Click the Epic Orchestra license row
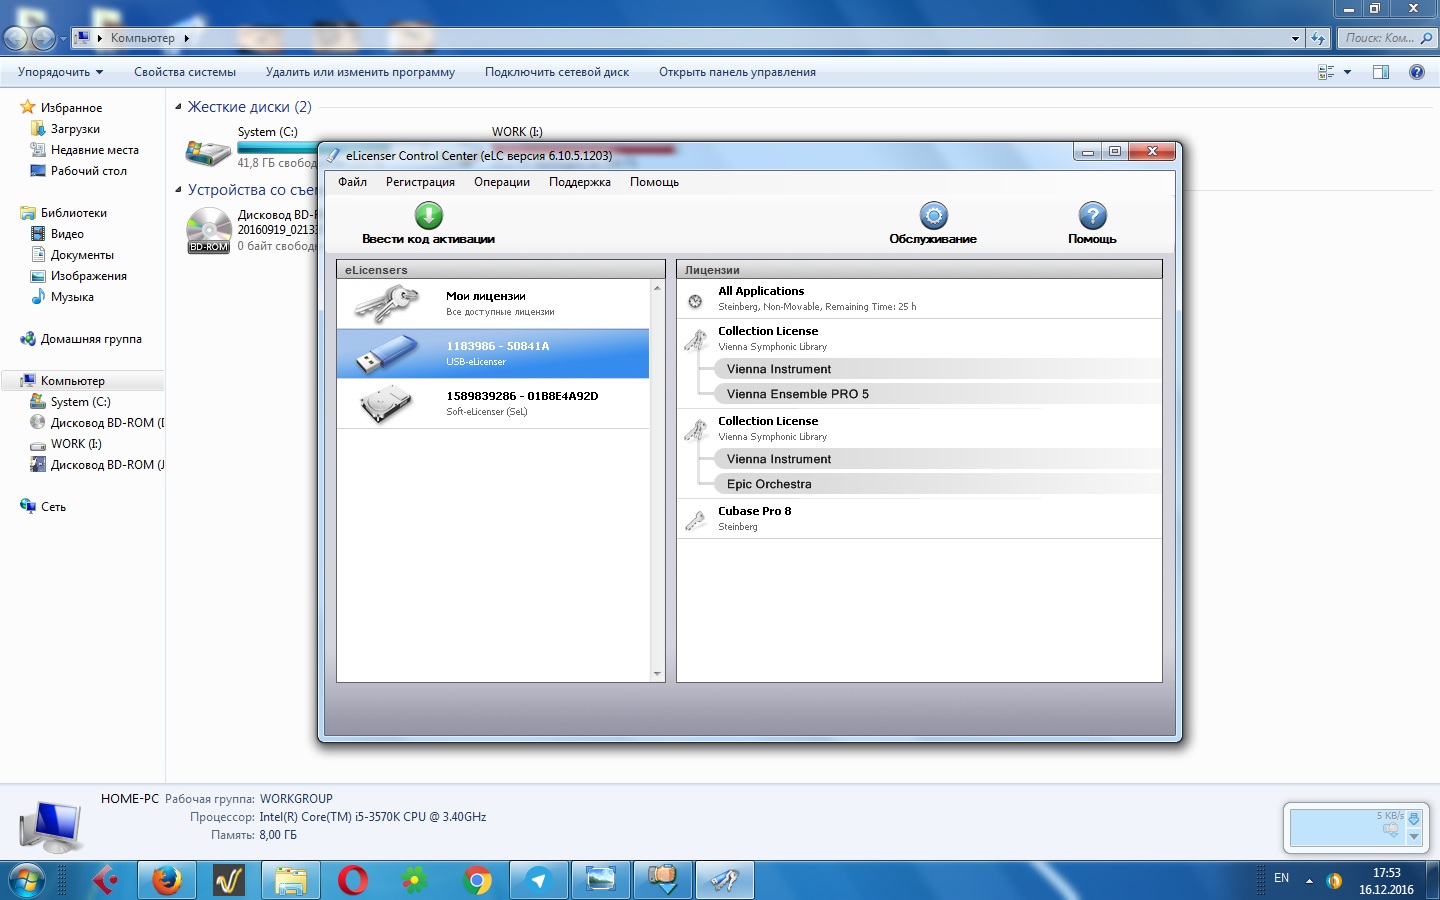This screenshot has width=1440, height=900. click(938, 484)
